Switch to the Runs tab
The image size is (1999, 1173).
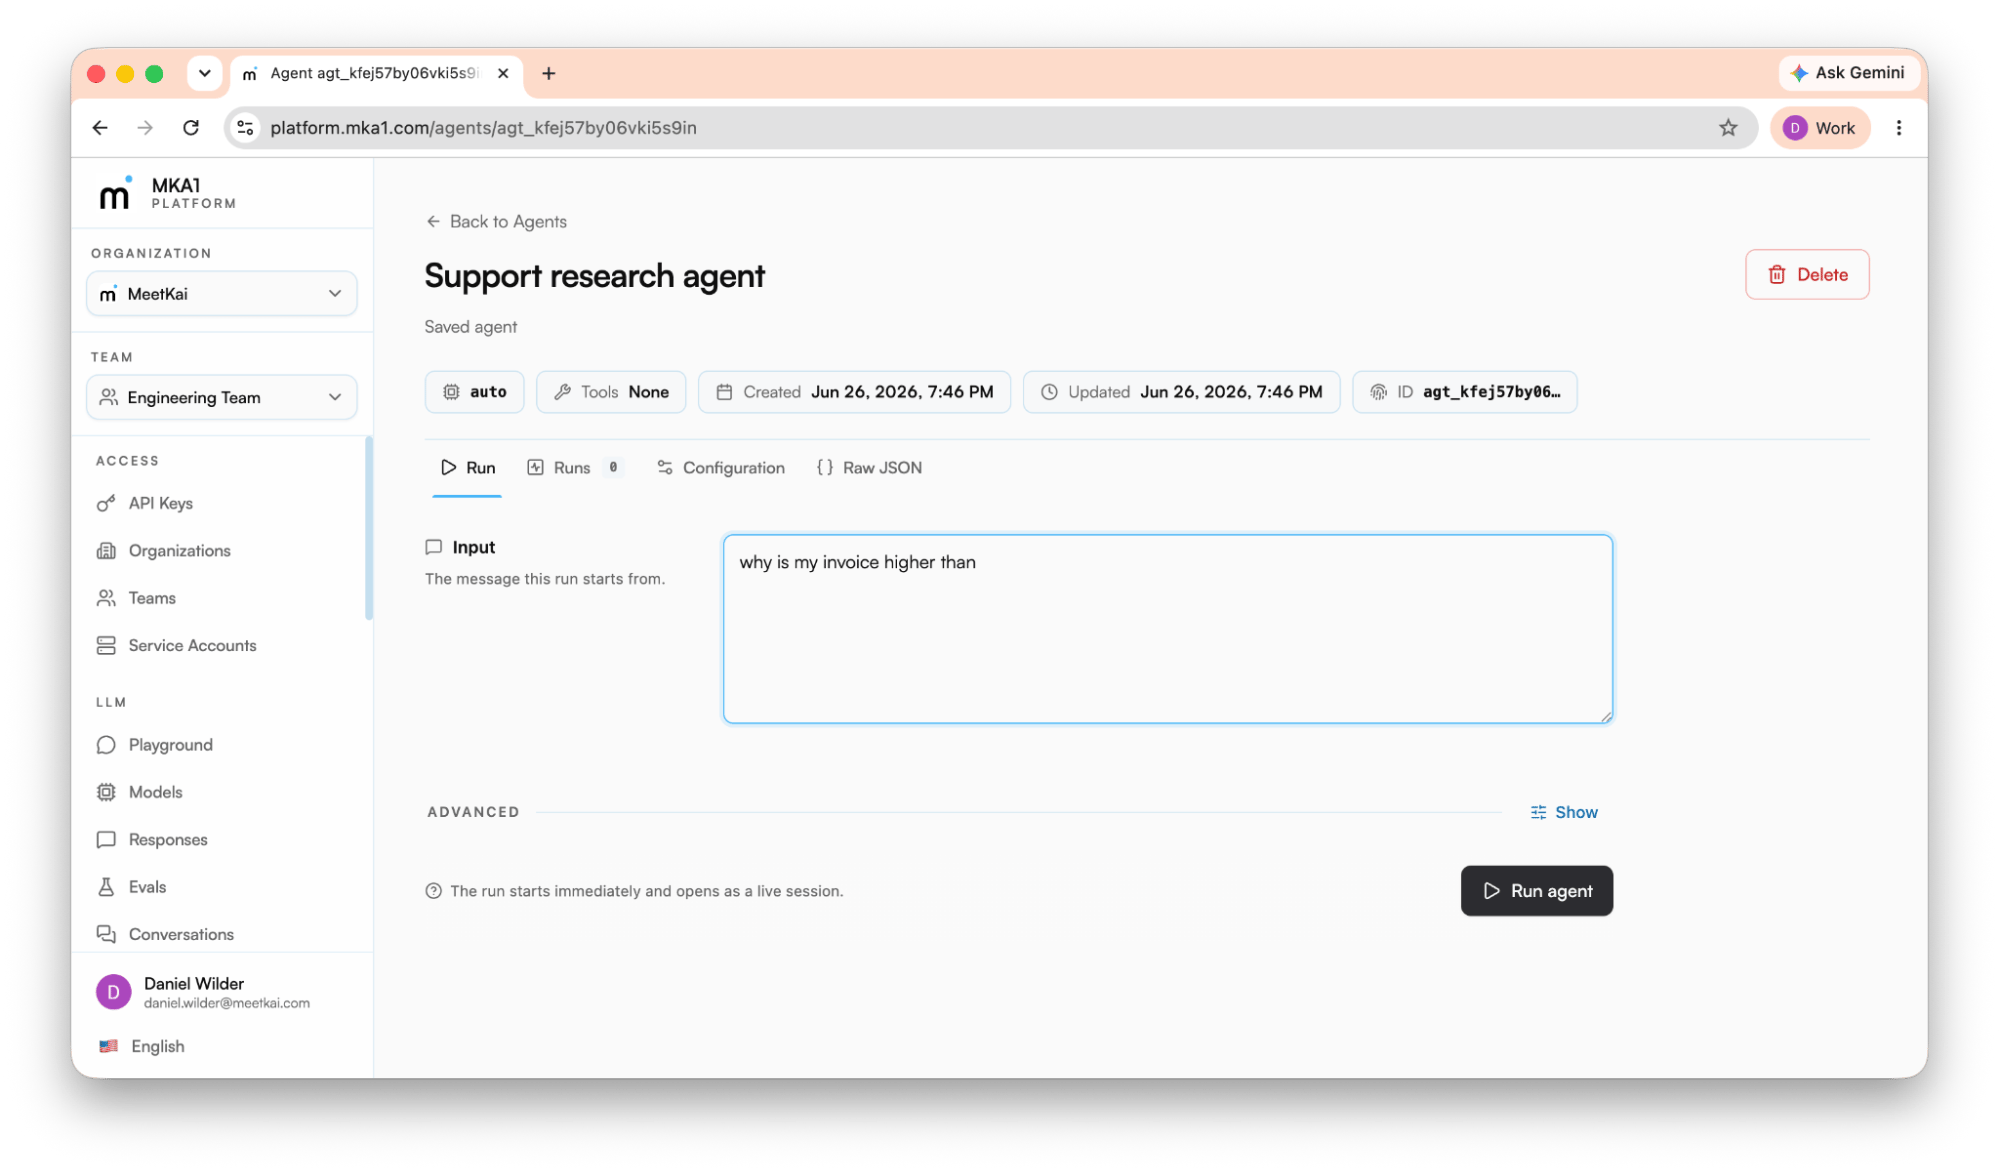click(x=574, y=468)
